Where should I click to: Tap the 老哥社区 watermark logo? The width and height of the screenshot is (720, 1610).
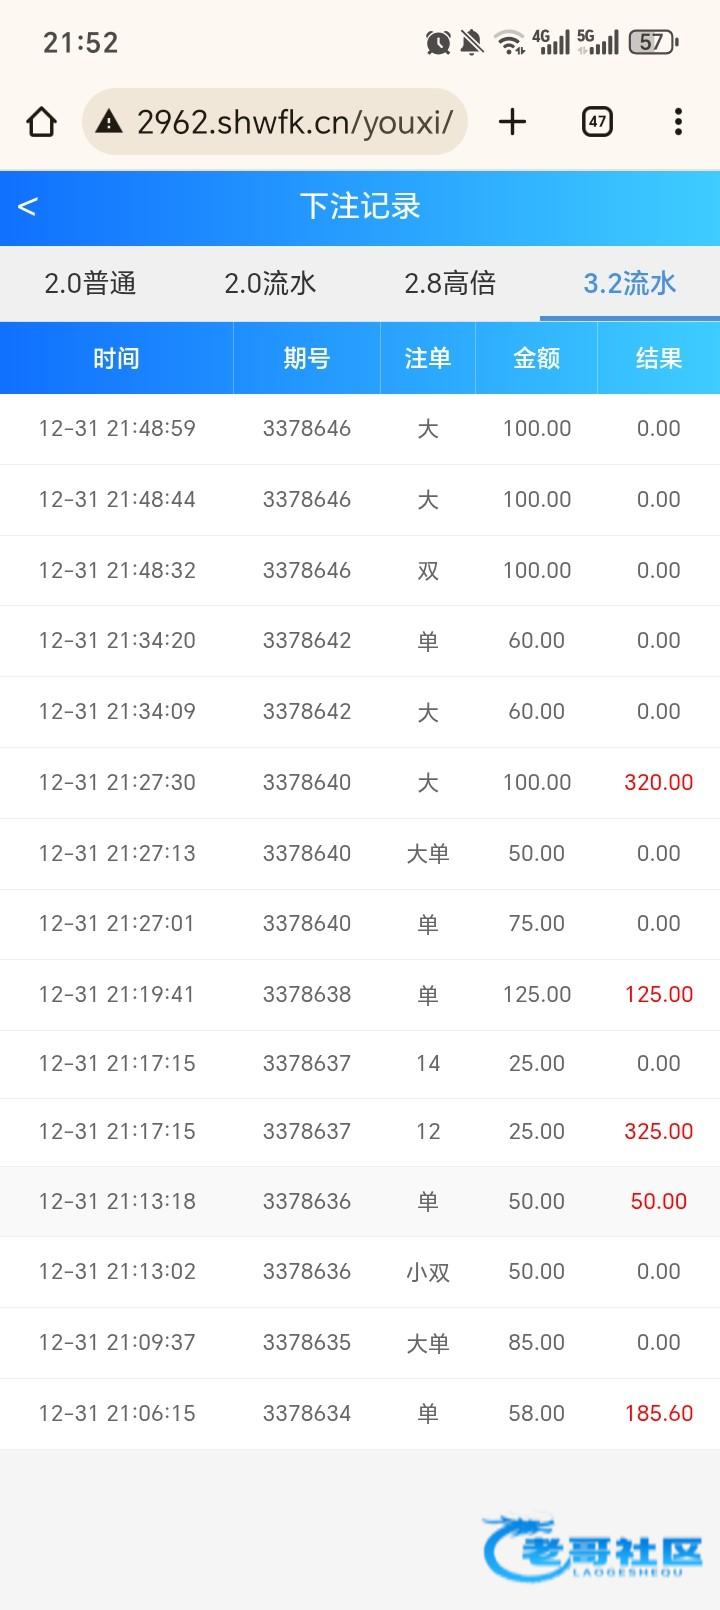pyautogui.click(x=593, y=1548)
